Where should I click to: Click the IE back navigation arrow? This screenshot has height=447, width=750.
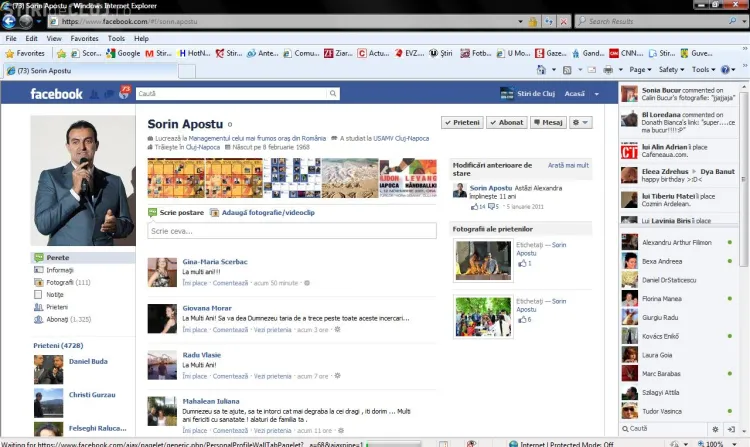12,20
